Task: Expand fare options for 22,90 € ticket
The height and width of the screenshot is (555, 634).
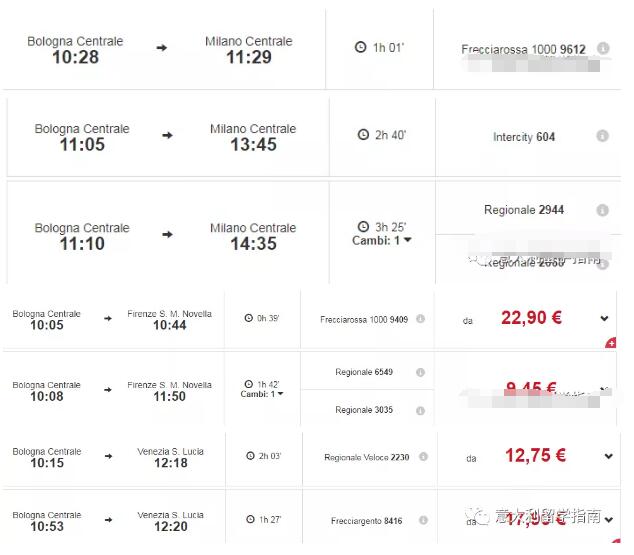Action: (x=604, y=319)
